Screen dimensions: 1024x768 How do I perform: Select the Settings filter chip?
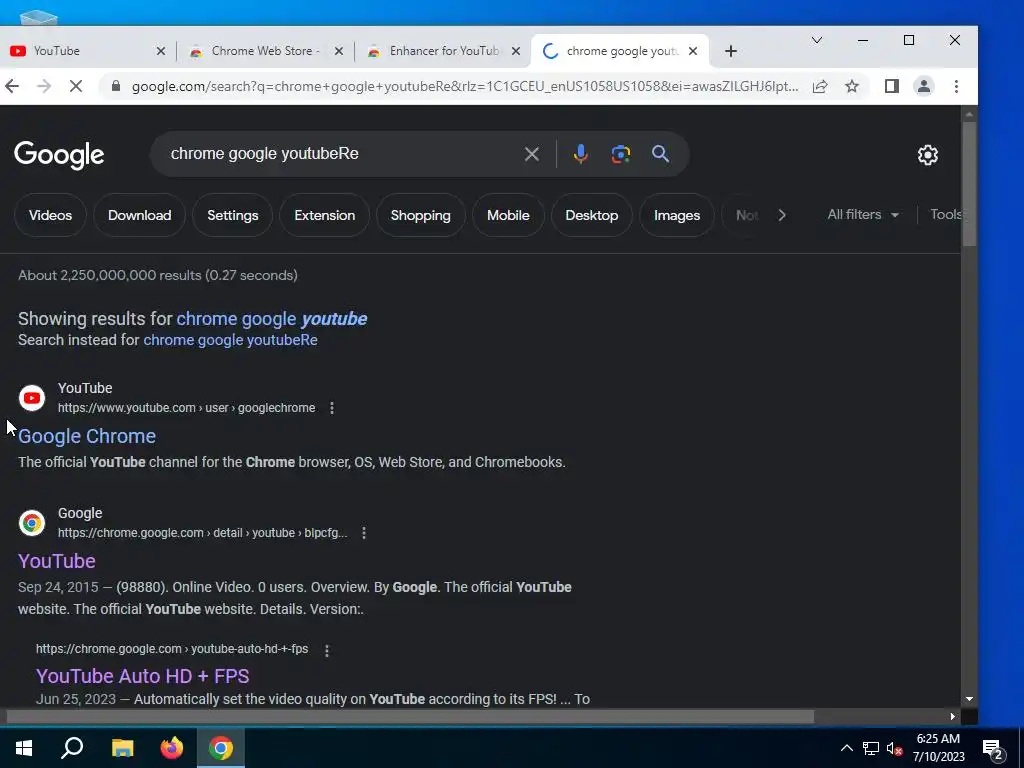(232, 215)
